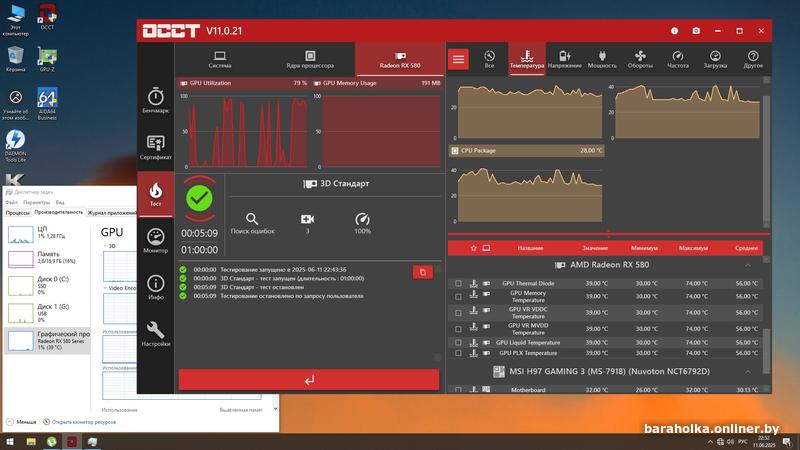
Task: Click the favorites star column header
Action: click(x=473, y=248)
